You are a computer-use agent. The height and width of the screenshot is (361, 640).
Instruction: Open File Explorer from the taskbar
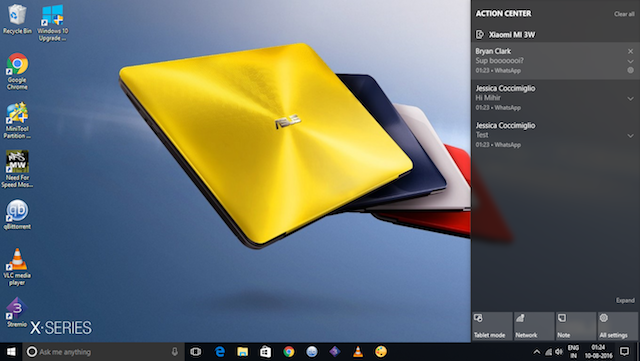[243, 352]
